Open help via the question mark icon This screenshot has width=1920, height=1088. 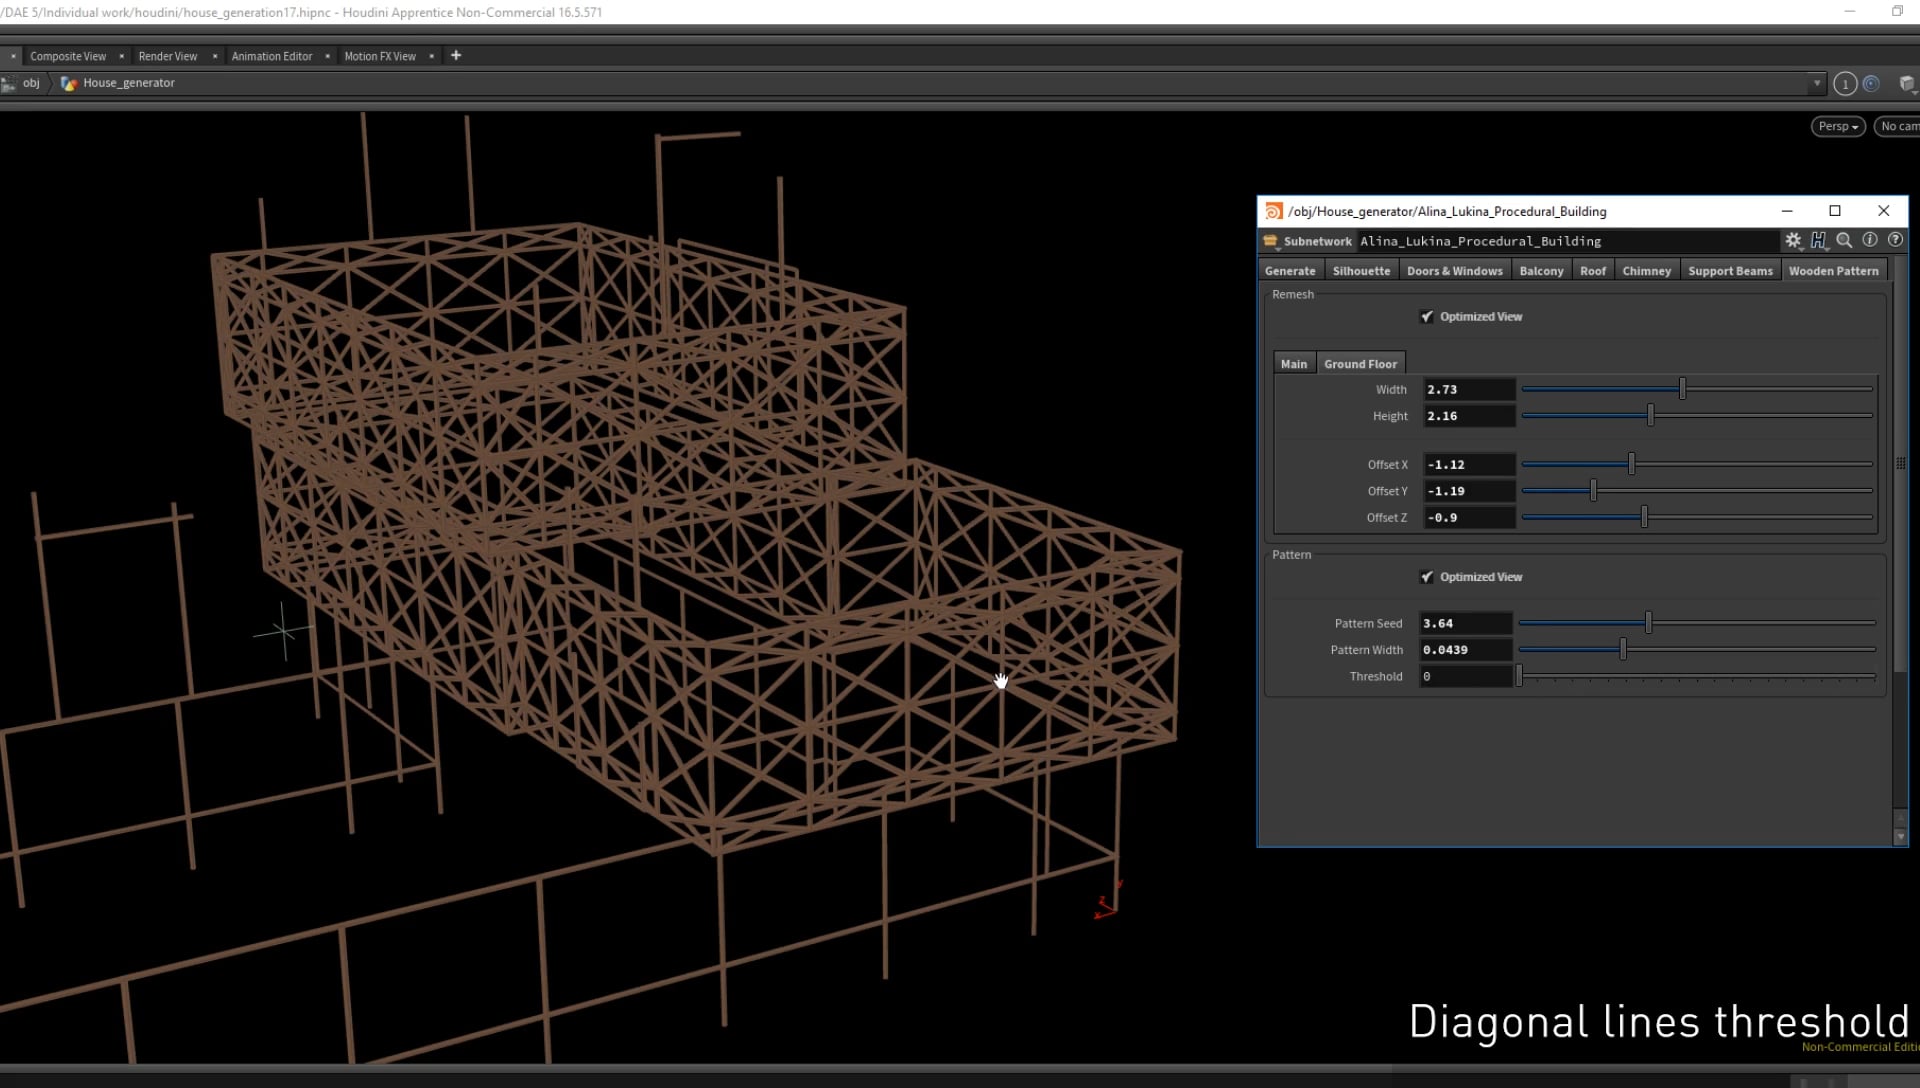point(1895,240)
